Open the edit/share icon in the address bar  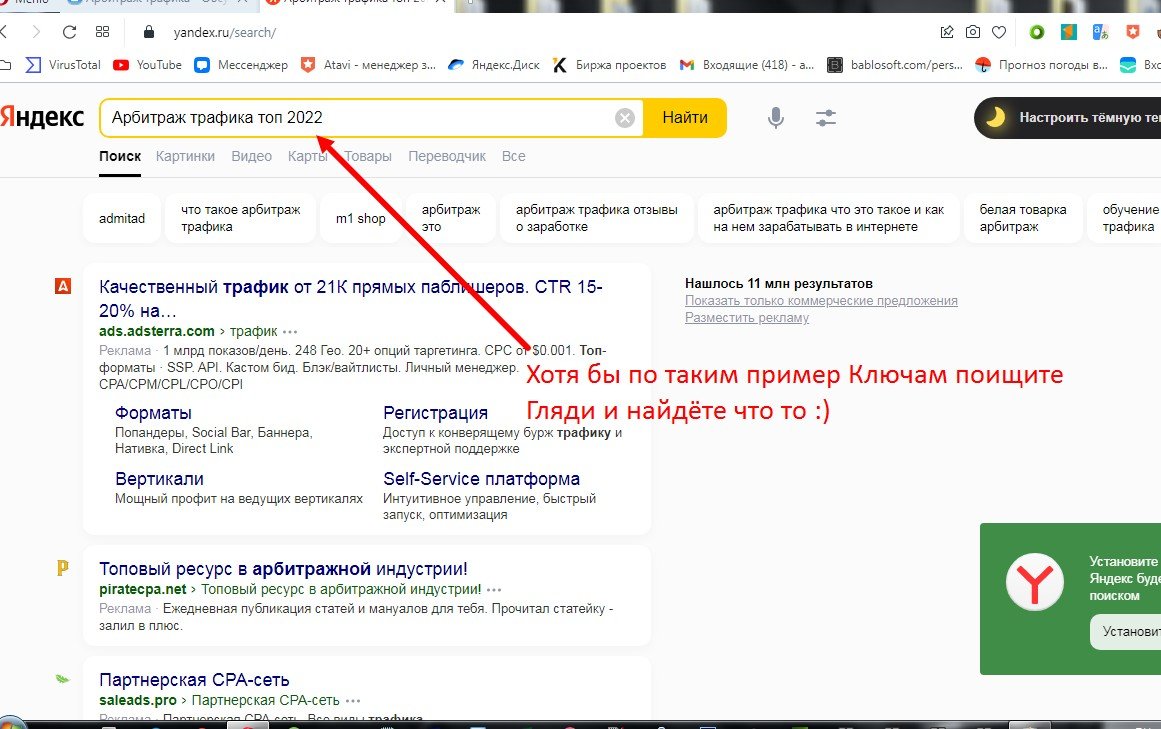point(947,32)
